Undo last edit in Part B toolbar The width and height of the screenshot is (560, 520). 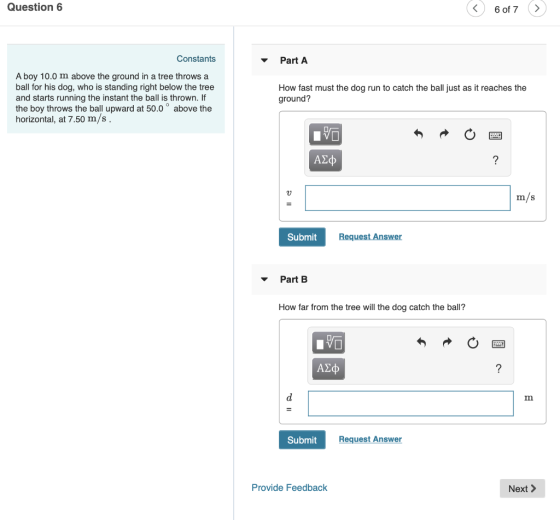click(421, 343)
